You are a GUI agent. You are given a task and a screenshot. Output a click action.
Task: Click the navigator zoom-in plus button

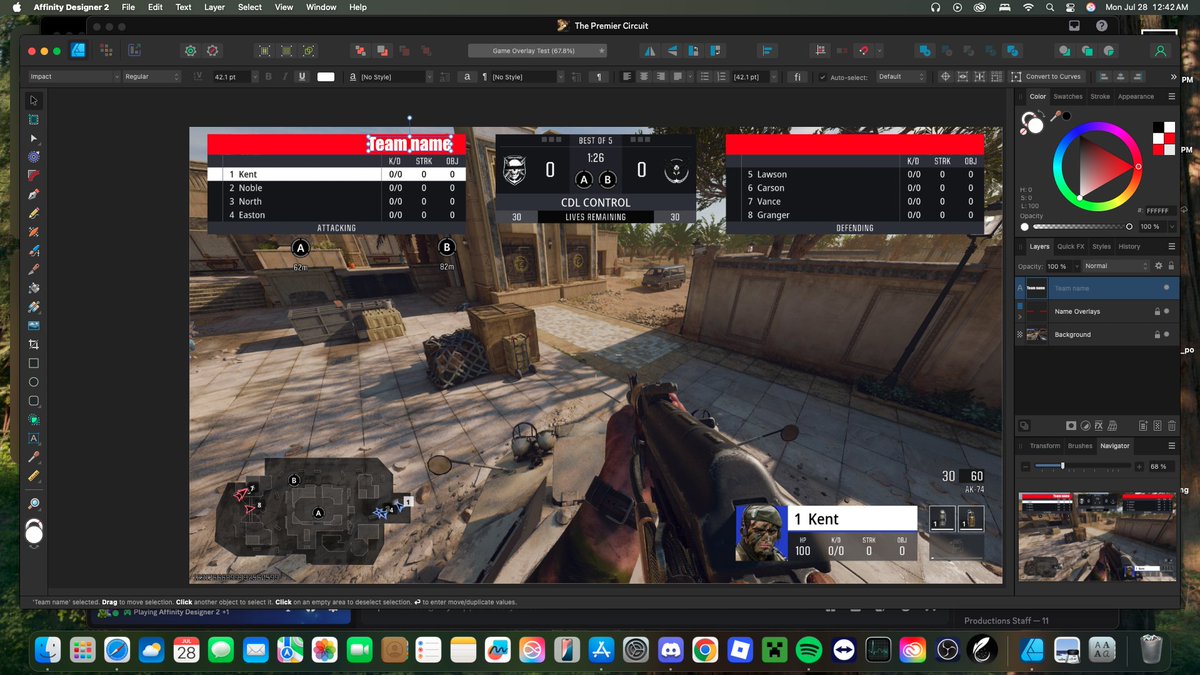1140,466
